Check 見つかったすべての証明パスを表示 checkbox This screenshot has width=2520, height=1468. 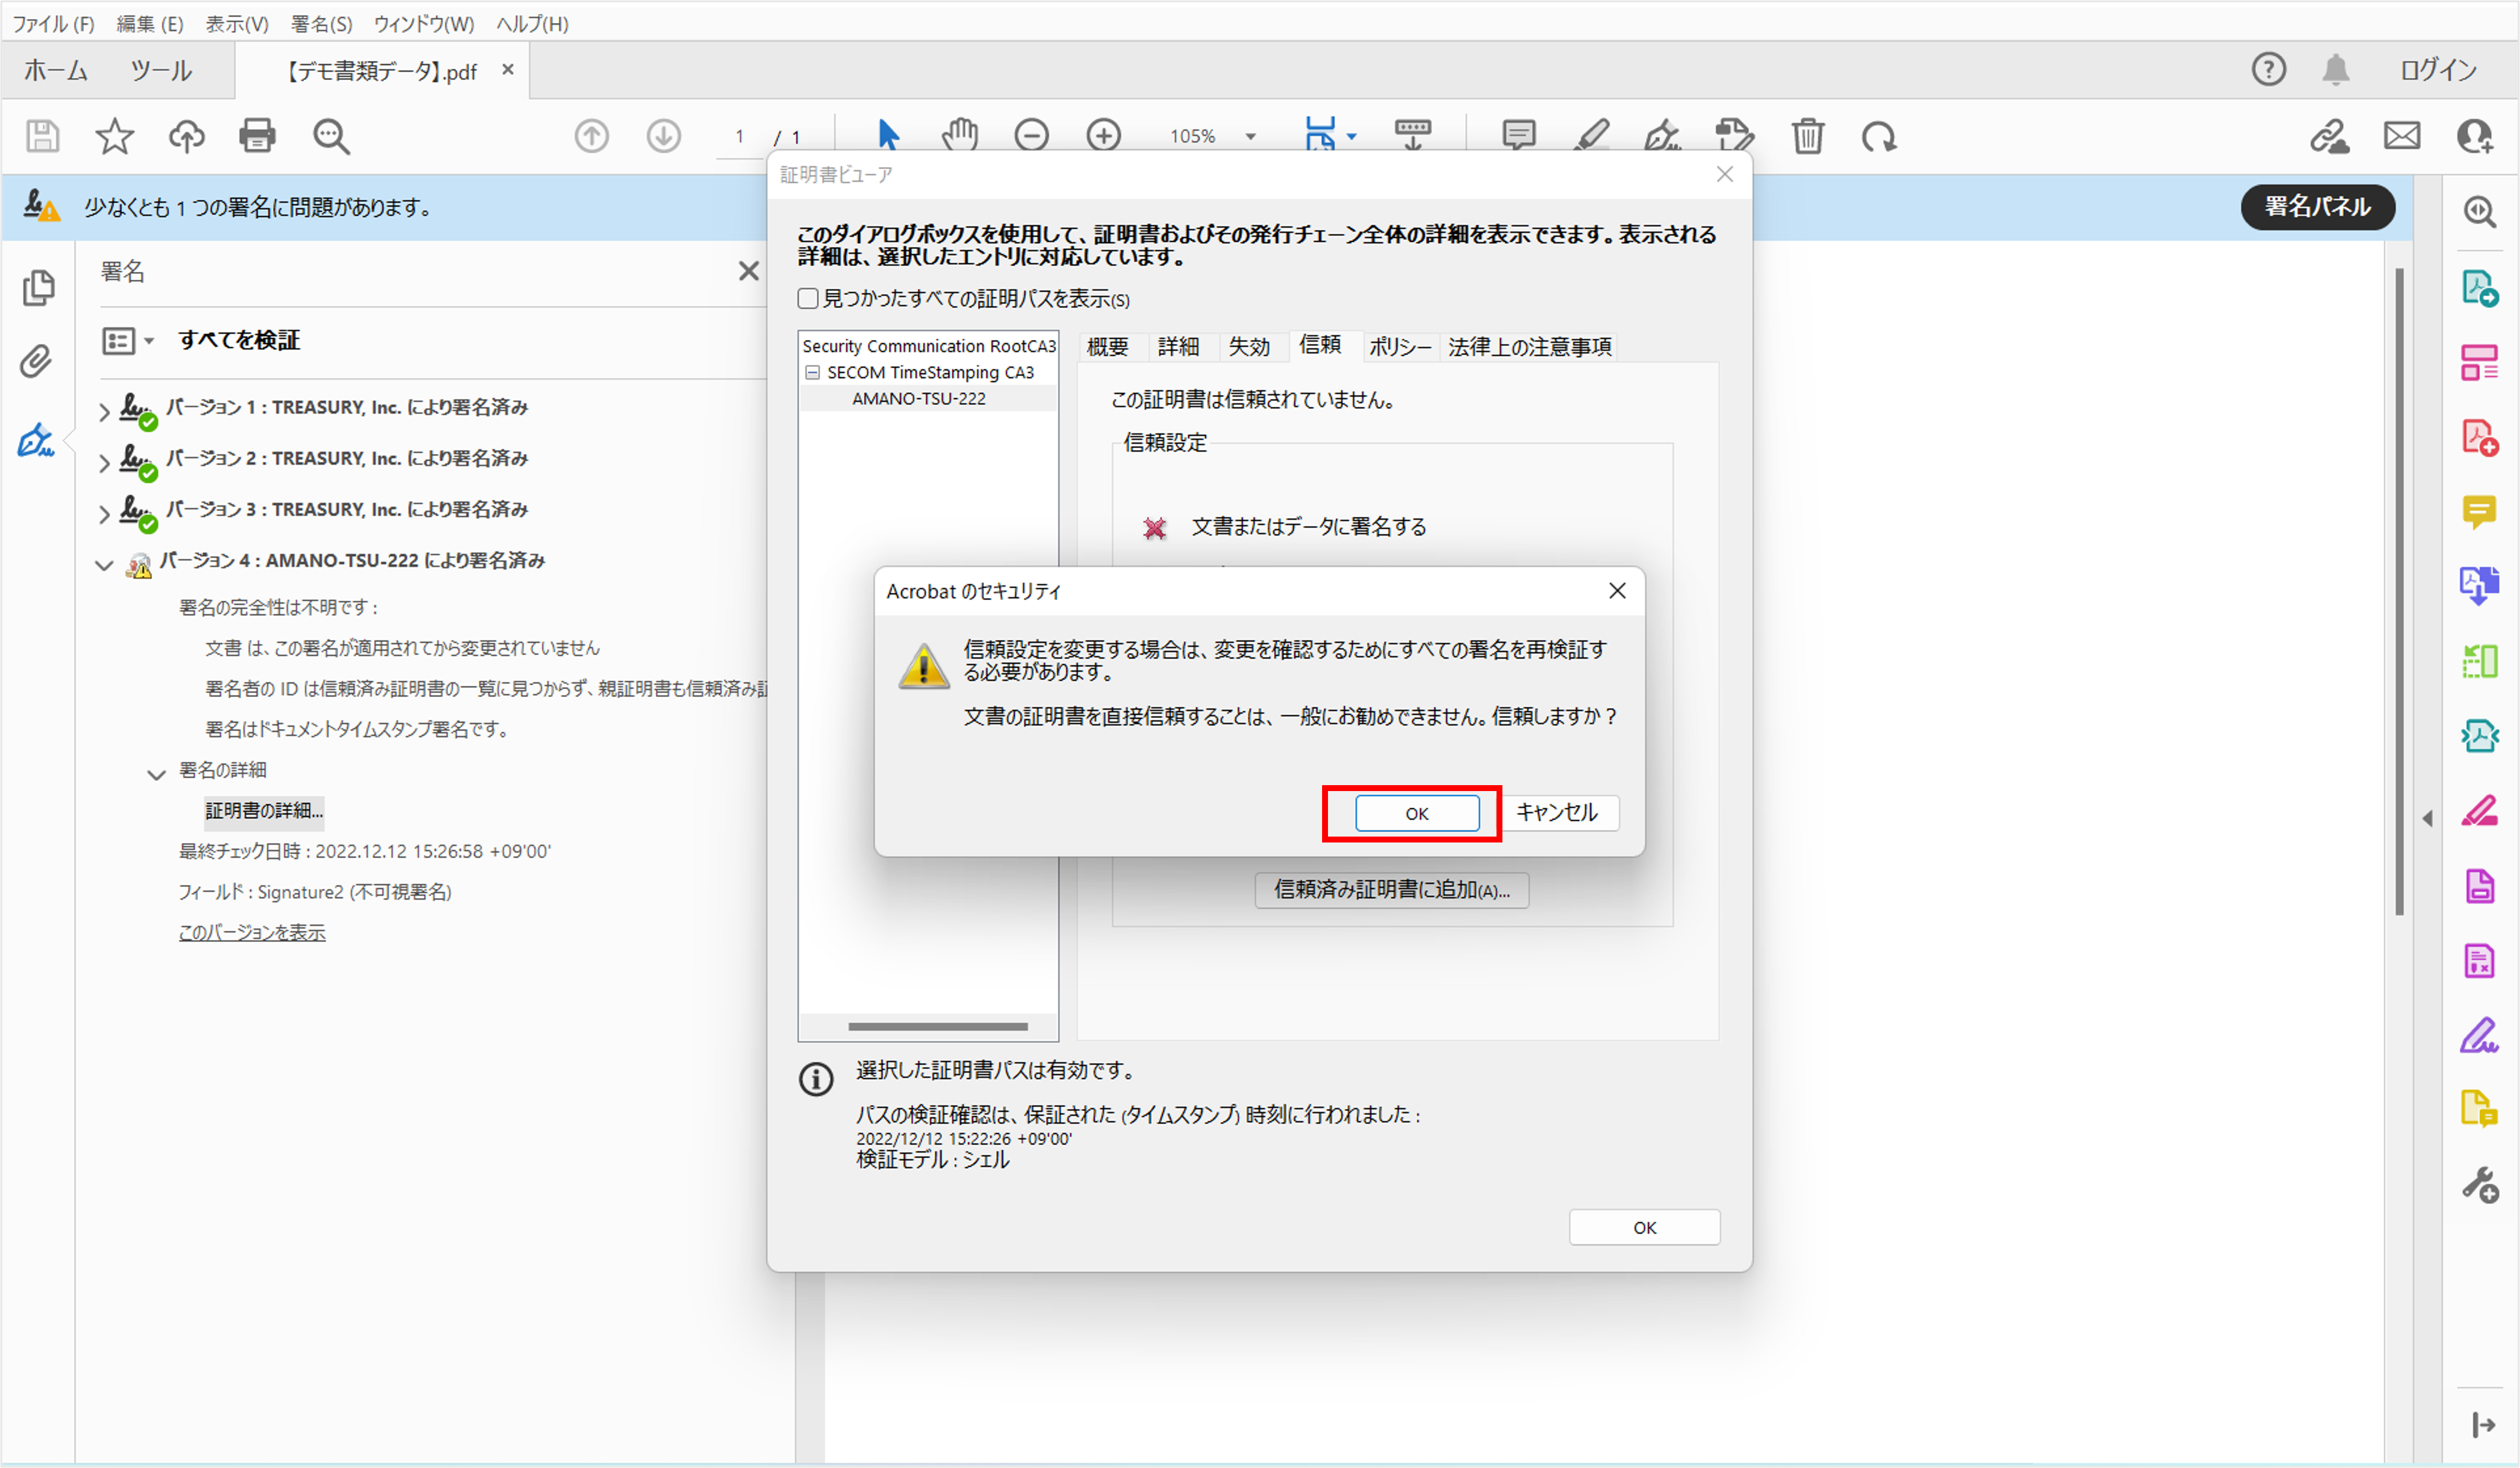click(808, 299)
